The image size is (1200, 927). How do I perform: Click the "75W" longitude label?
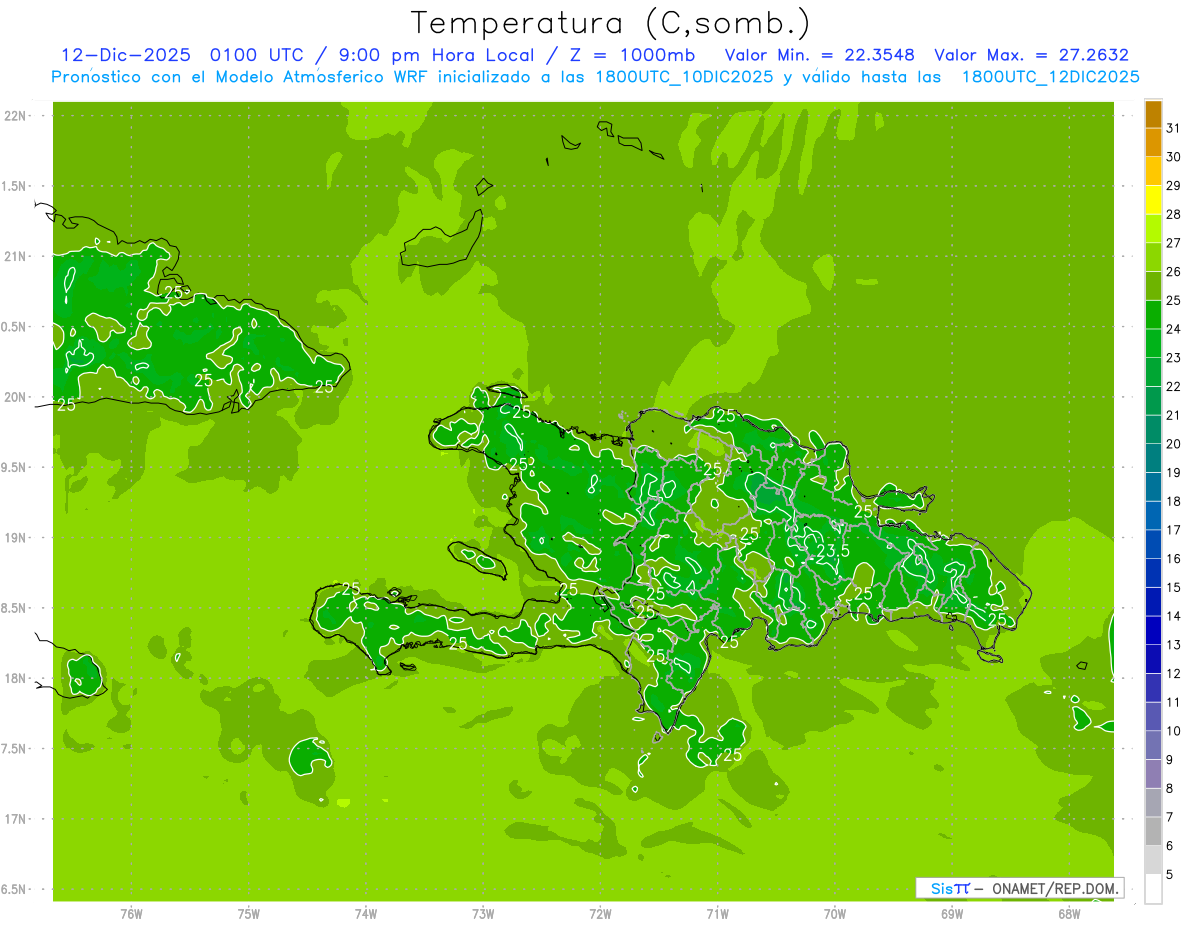(x=249, y=914)
